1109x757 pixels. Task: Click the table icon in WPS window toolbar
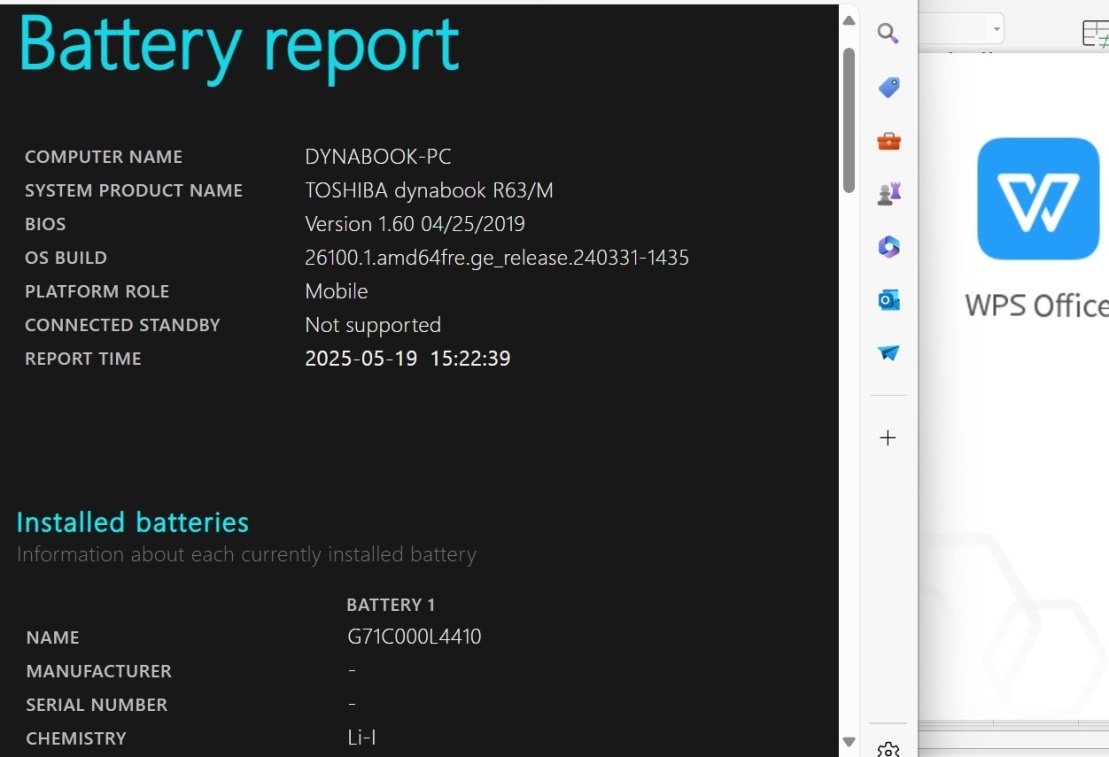pyautogui.click(x=1096, y=33)
